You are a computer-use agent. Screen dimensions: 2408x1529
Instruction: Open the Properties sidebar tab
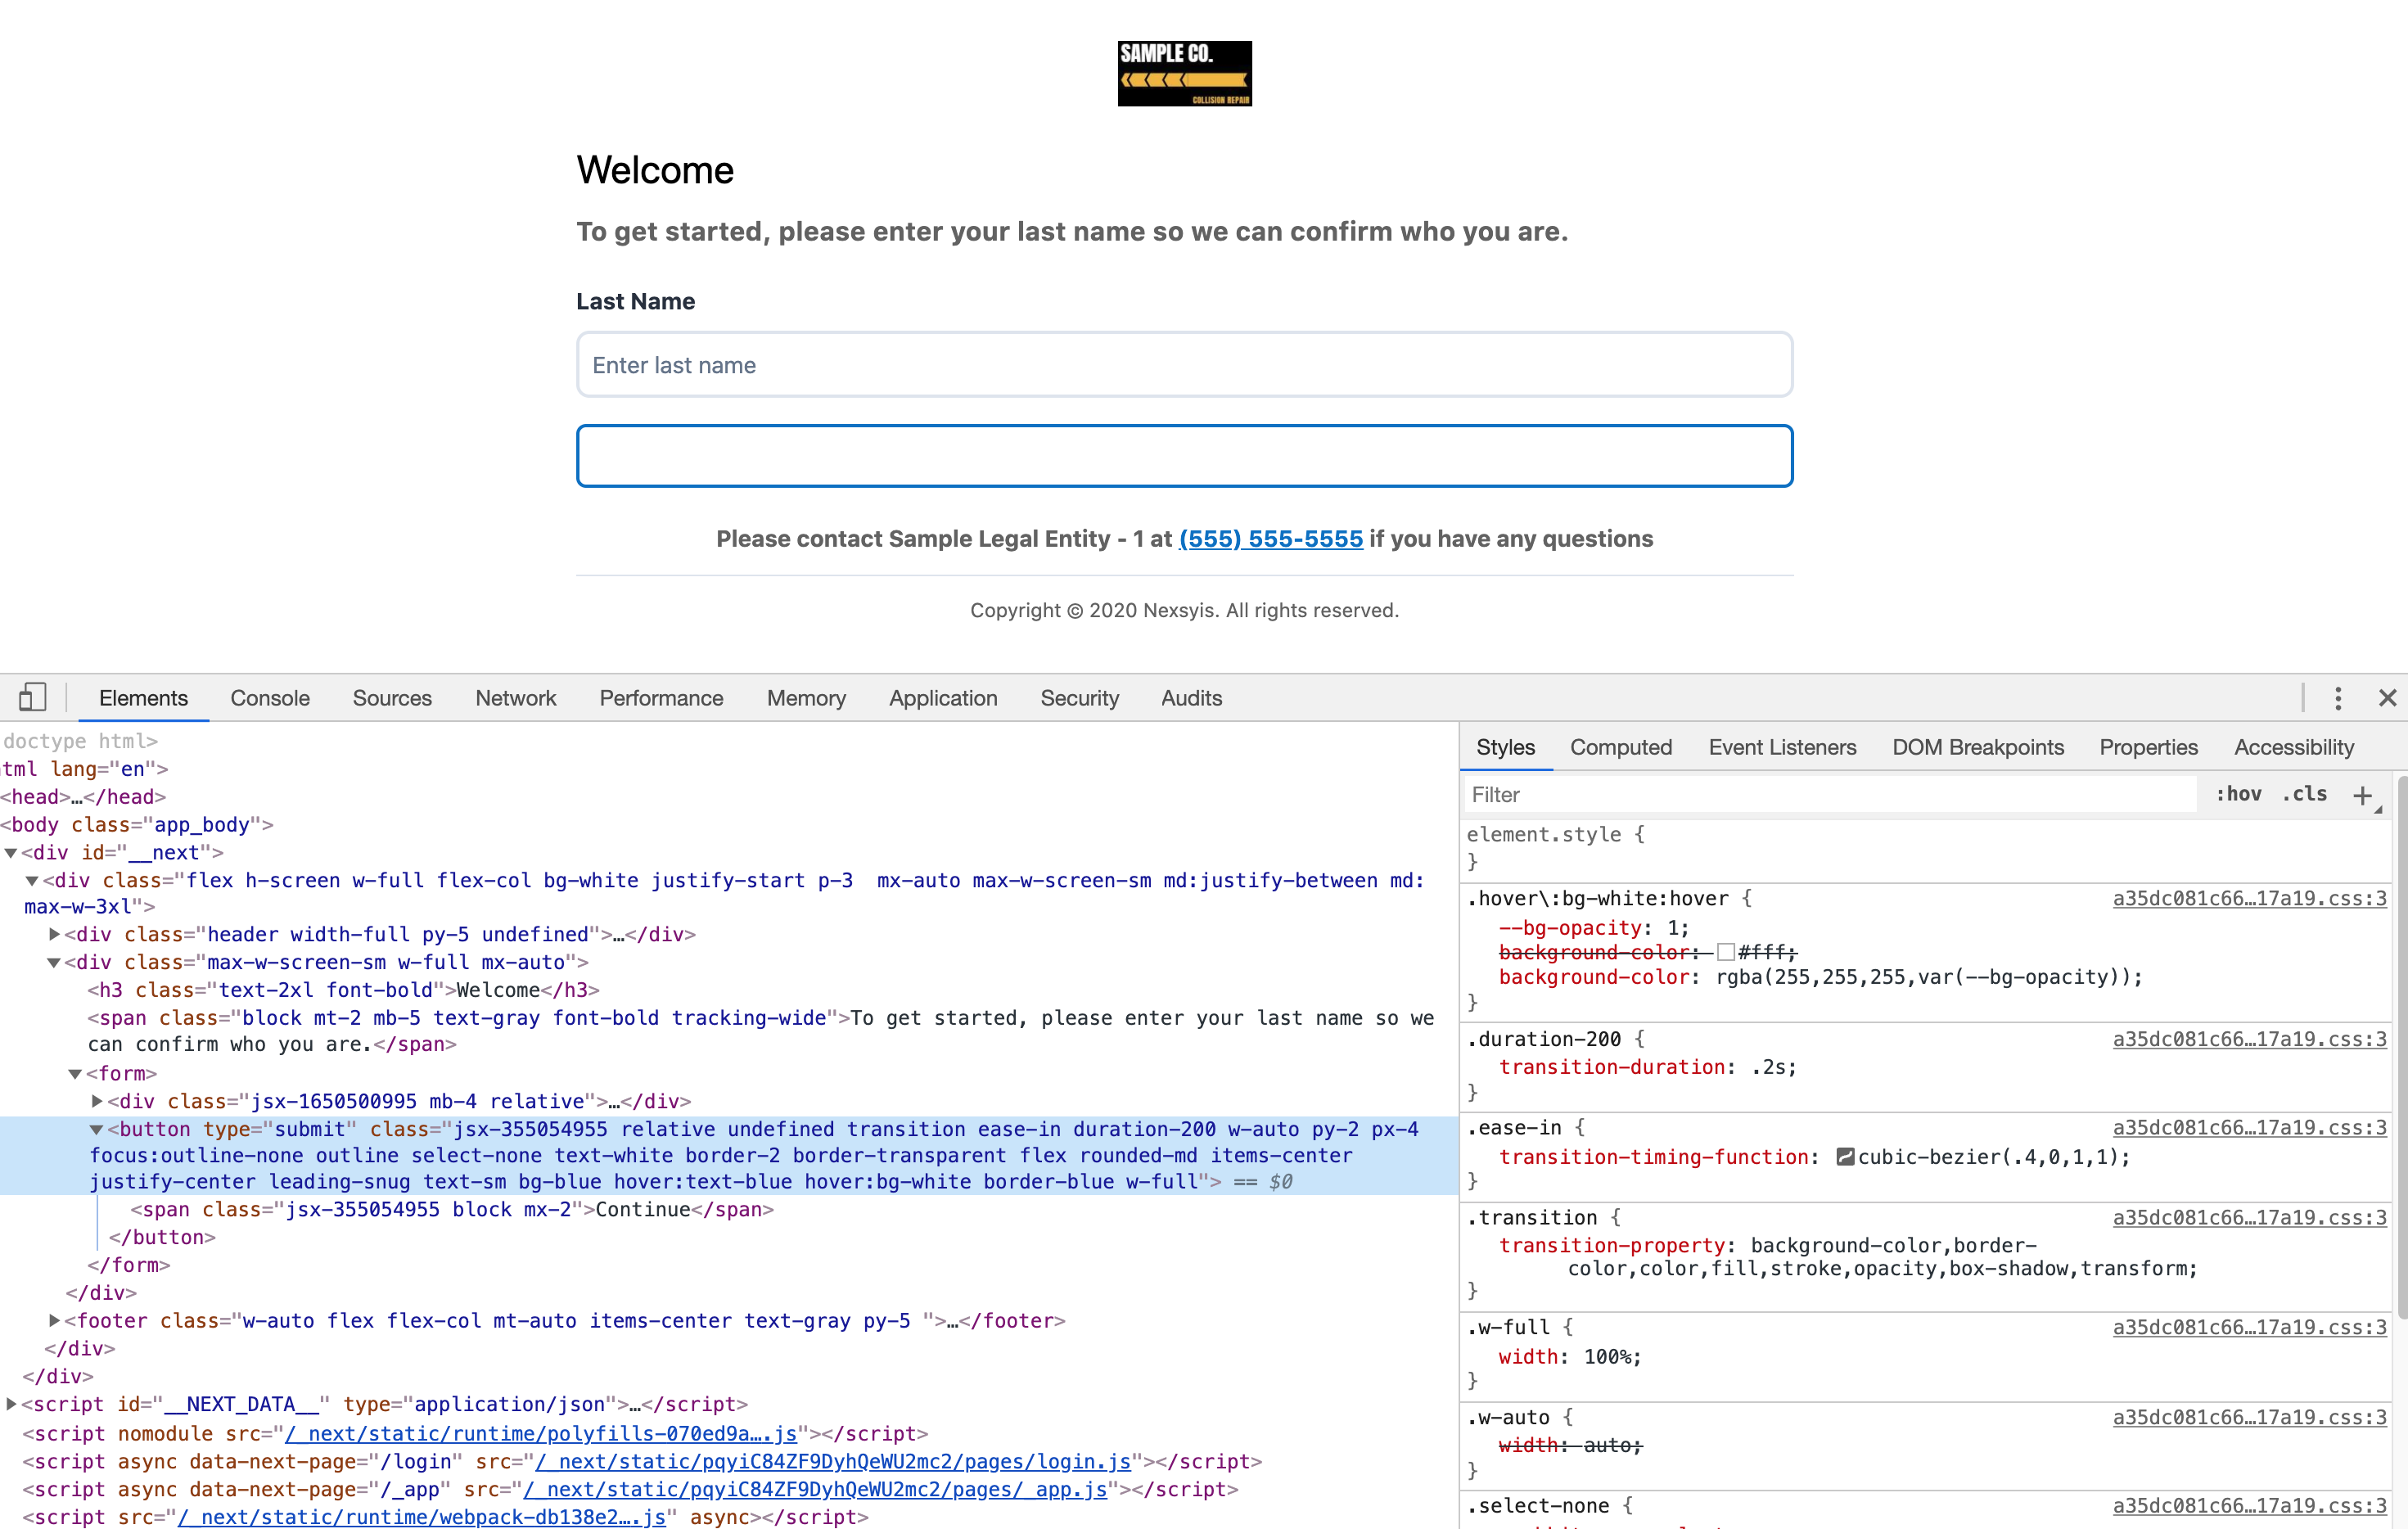[2148, 747]
